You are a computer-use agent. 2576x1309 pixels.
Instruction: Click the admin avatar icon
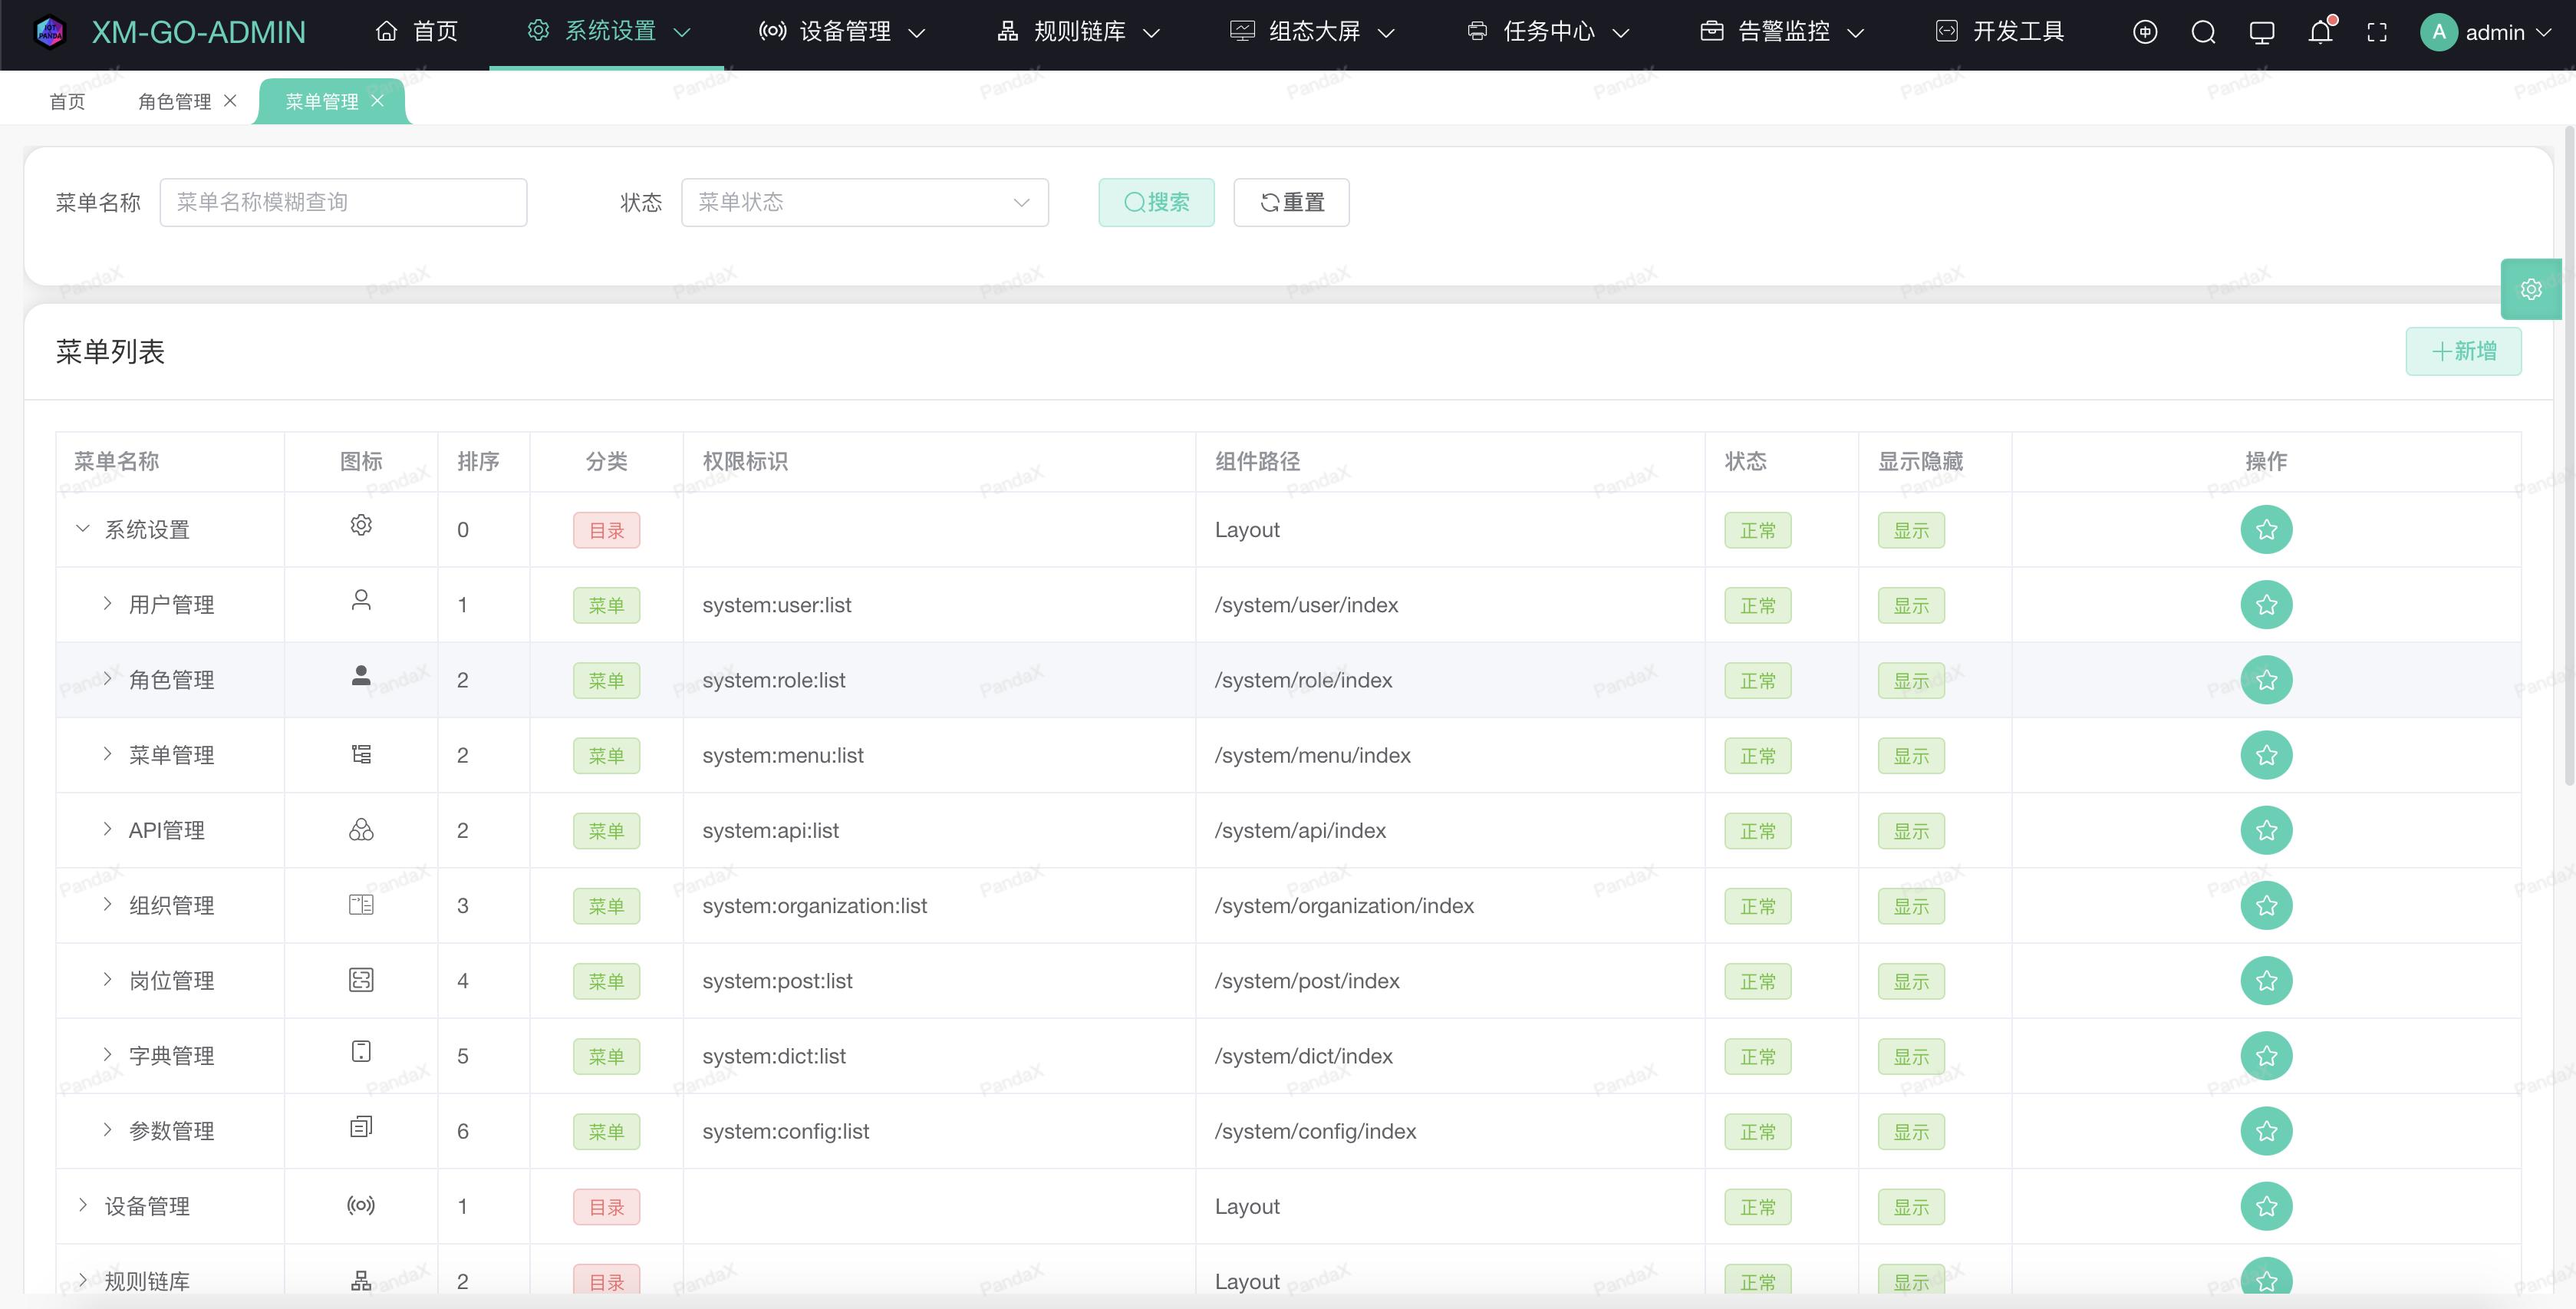coord(2438,32)
